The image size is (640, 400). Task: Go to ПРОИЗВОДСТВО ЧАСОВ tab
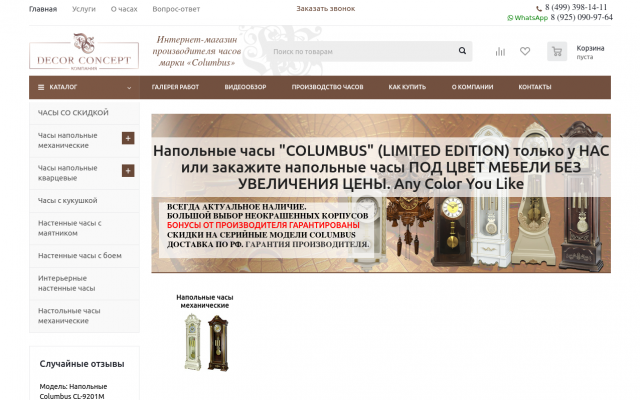[x=327, y=87]
